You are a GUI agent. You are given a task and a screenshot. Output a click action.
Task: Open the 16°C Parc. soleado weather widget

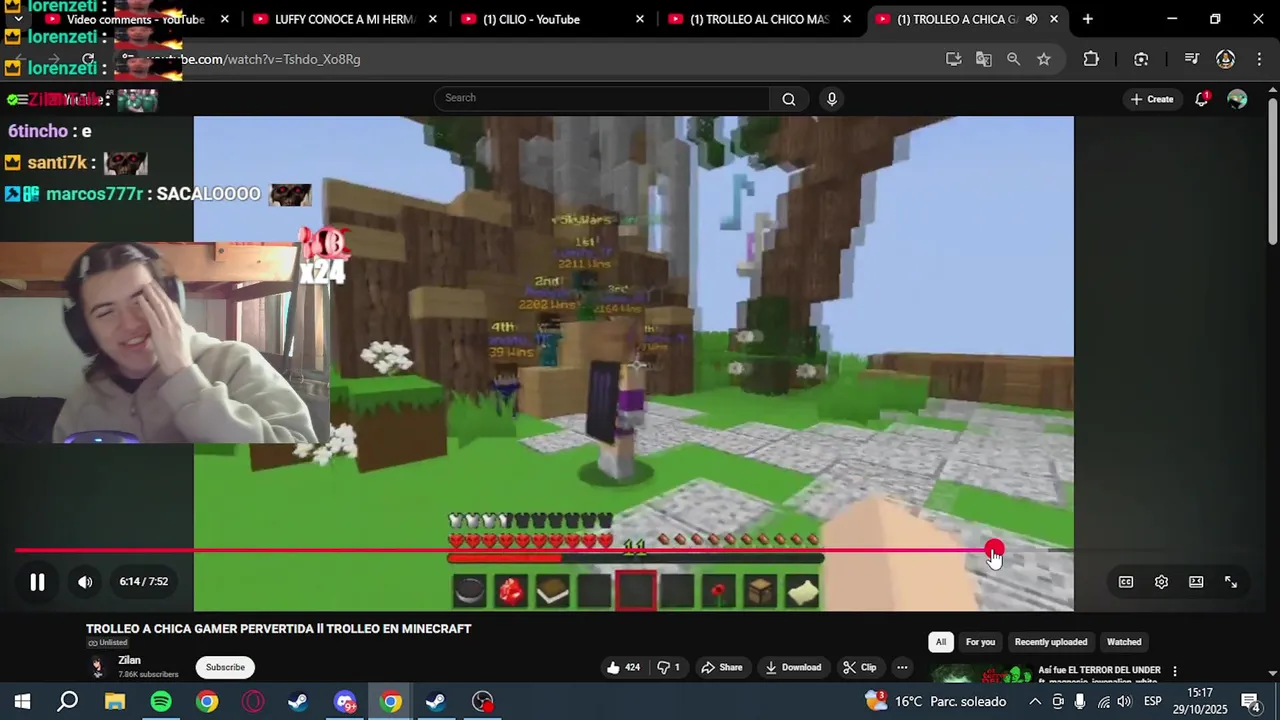[935, 702]
